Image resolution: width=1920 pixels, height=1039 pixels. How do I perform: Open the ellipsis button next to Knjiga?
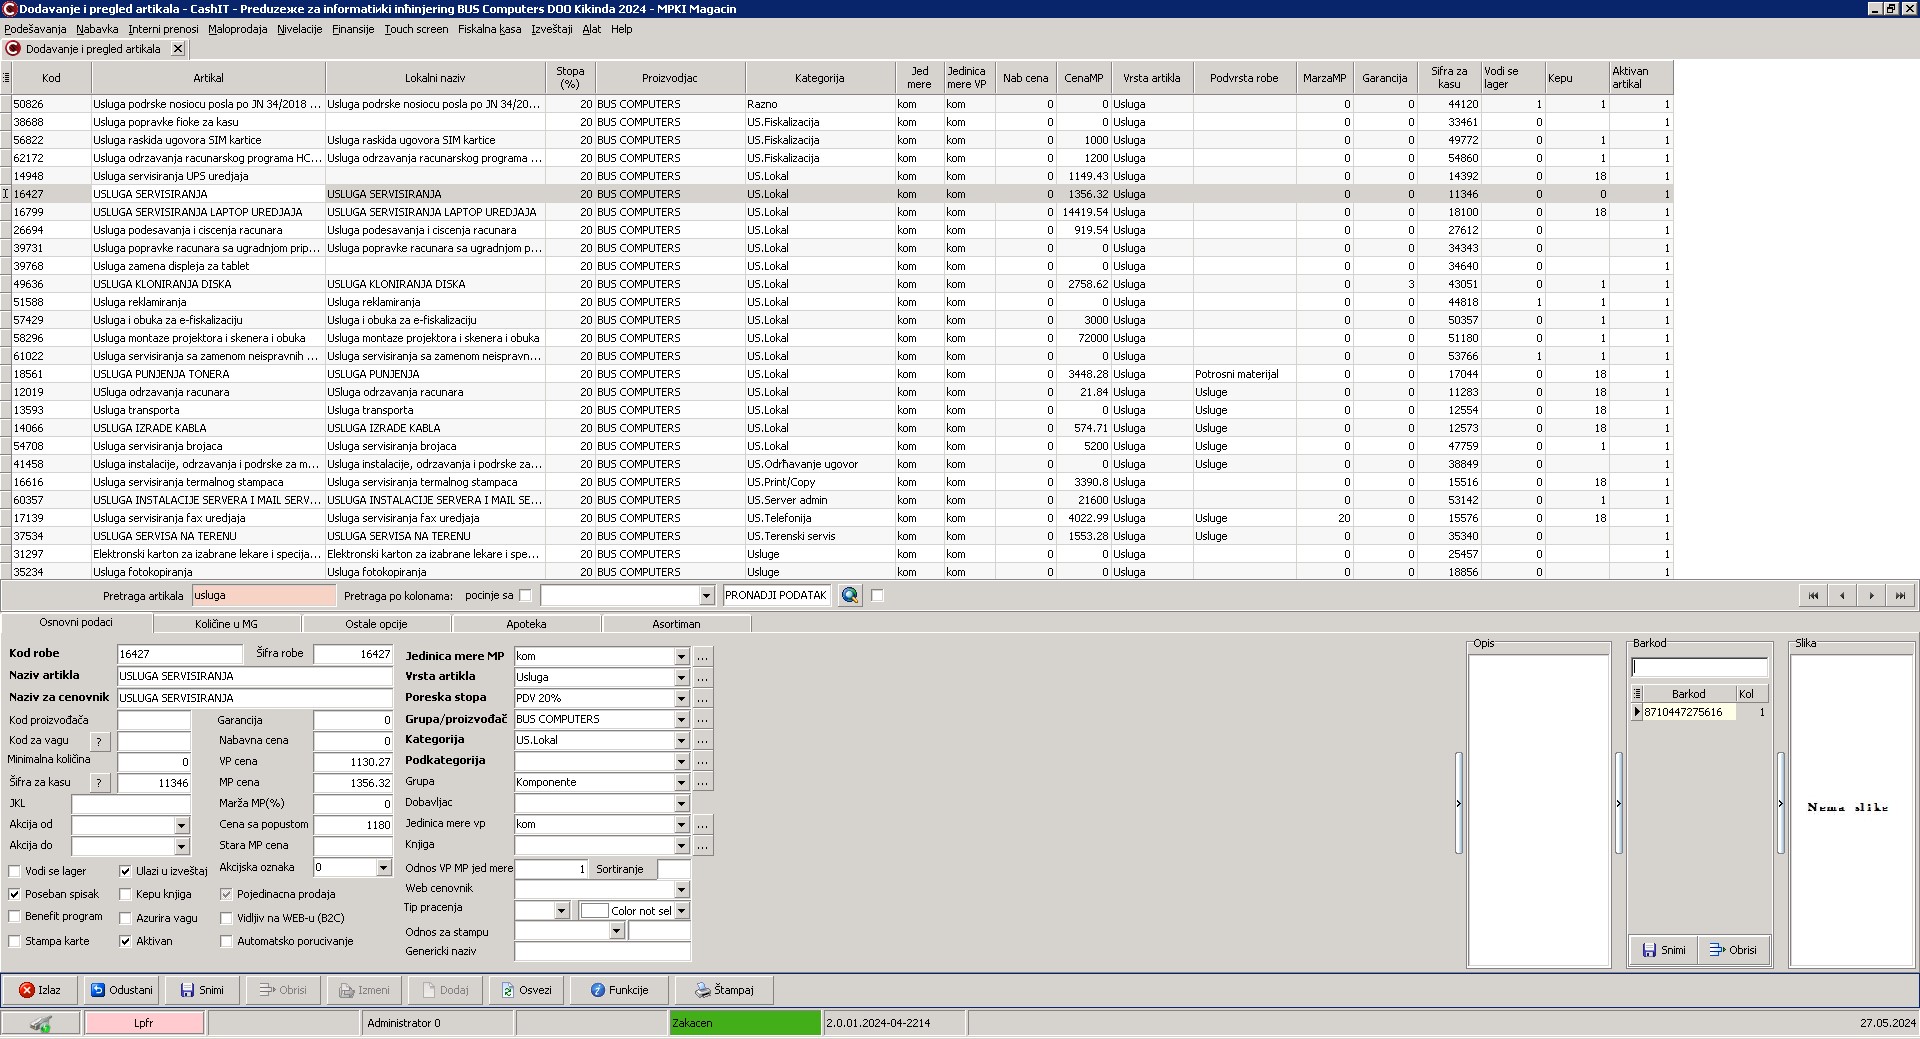703,846
